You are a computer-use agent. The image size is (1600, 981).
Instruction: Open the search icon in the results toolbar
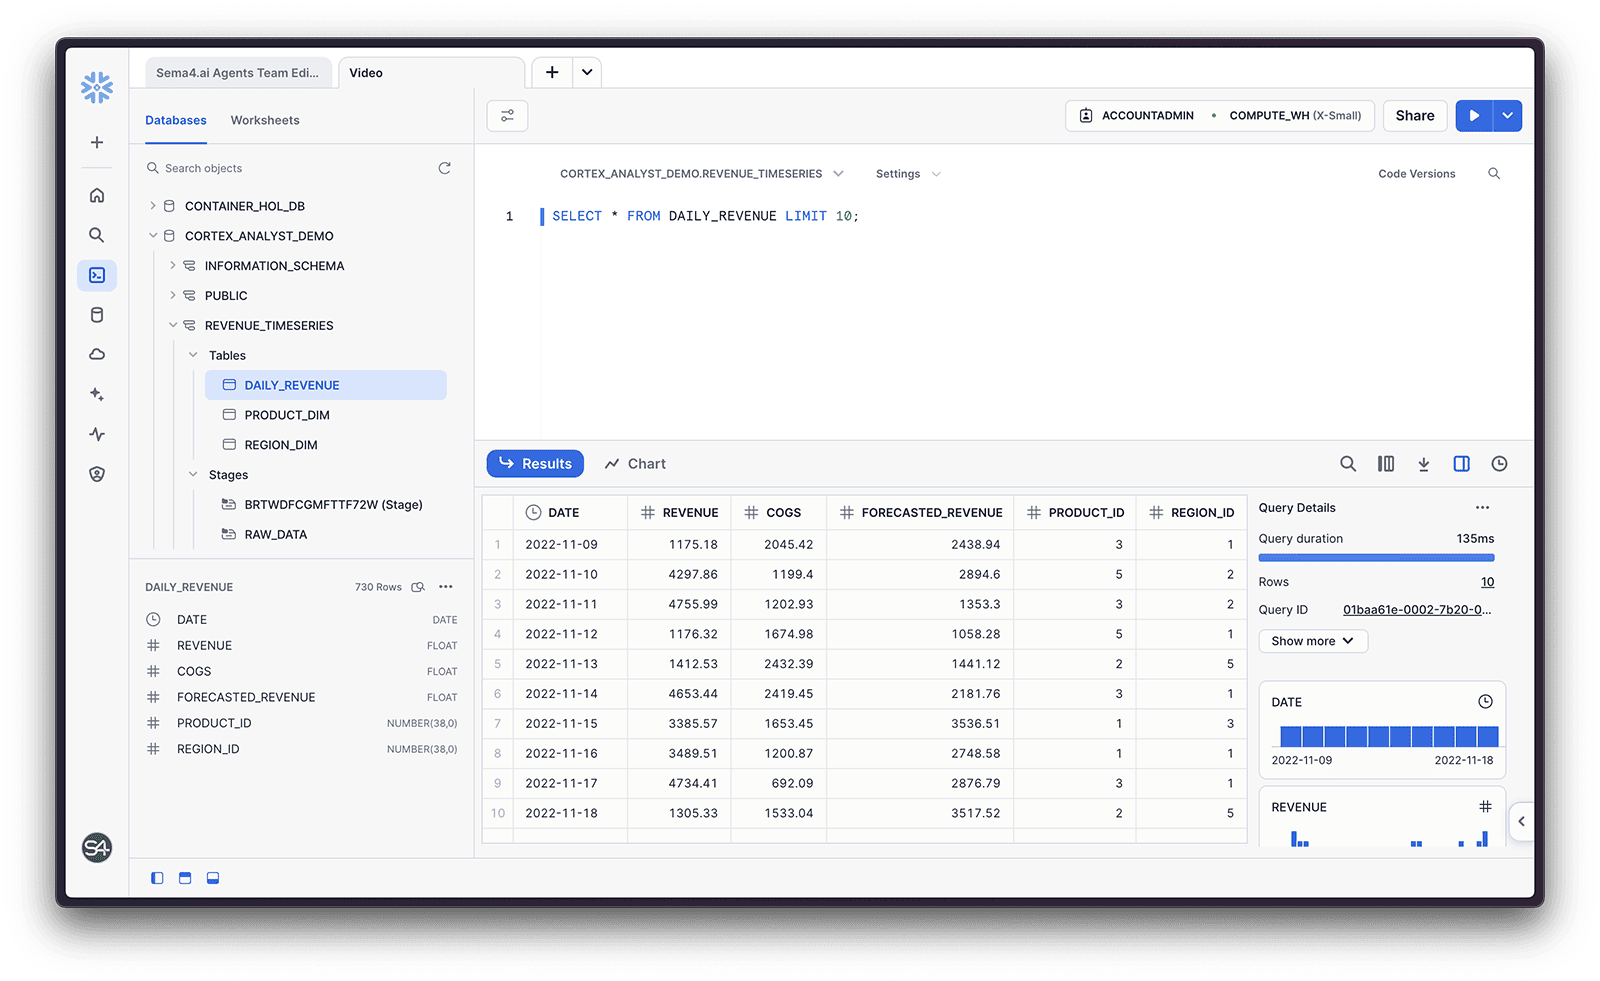1348,463
